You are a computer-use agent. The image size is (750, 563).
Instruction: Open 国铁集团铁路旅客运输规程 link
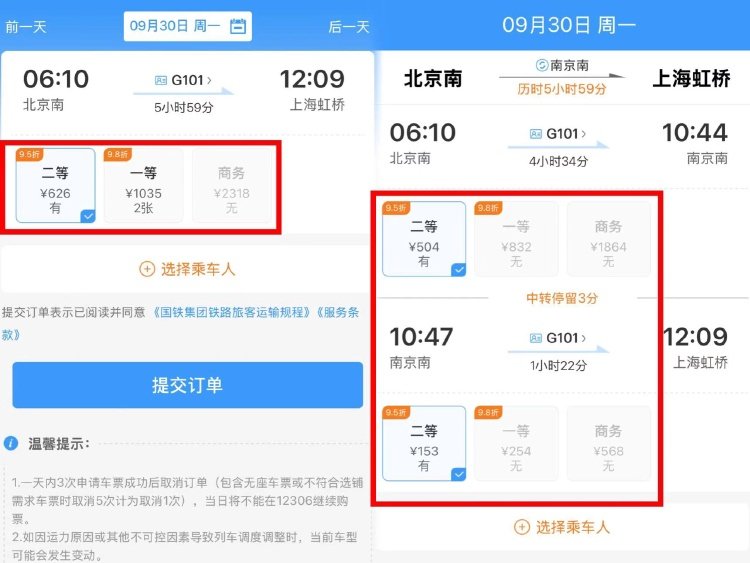(x=232, y=312)
